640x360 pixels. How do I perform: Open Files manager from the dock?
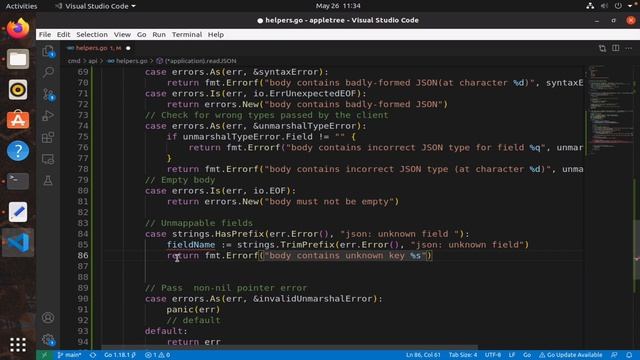pos(18,59)
